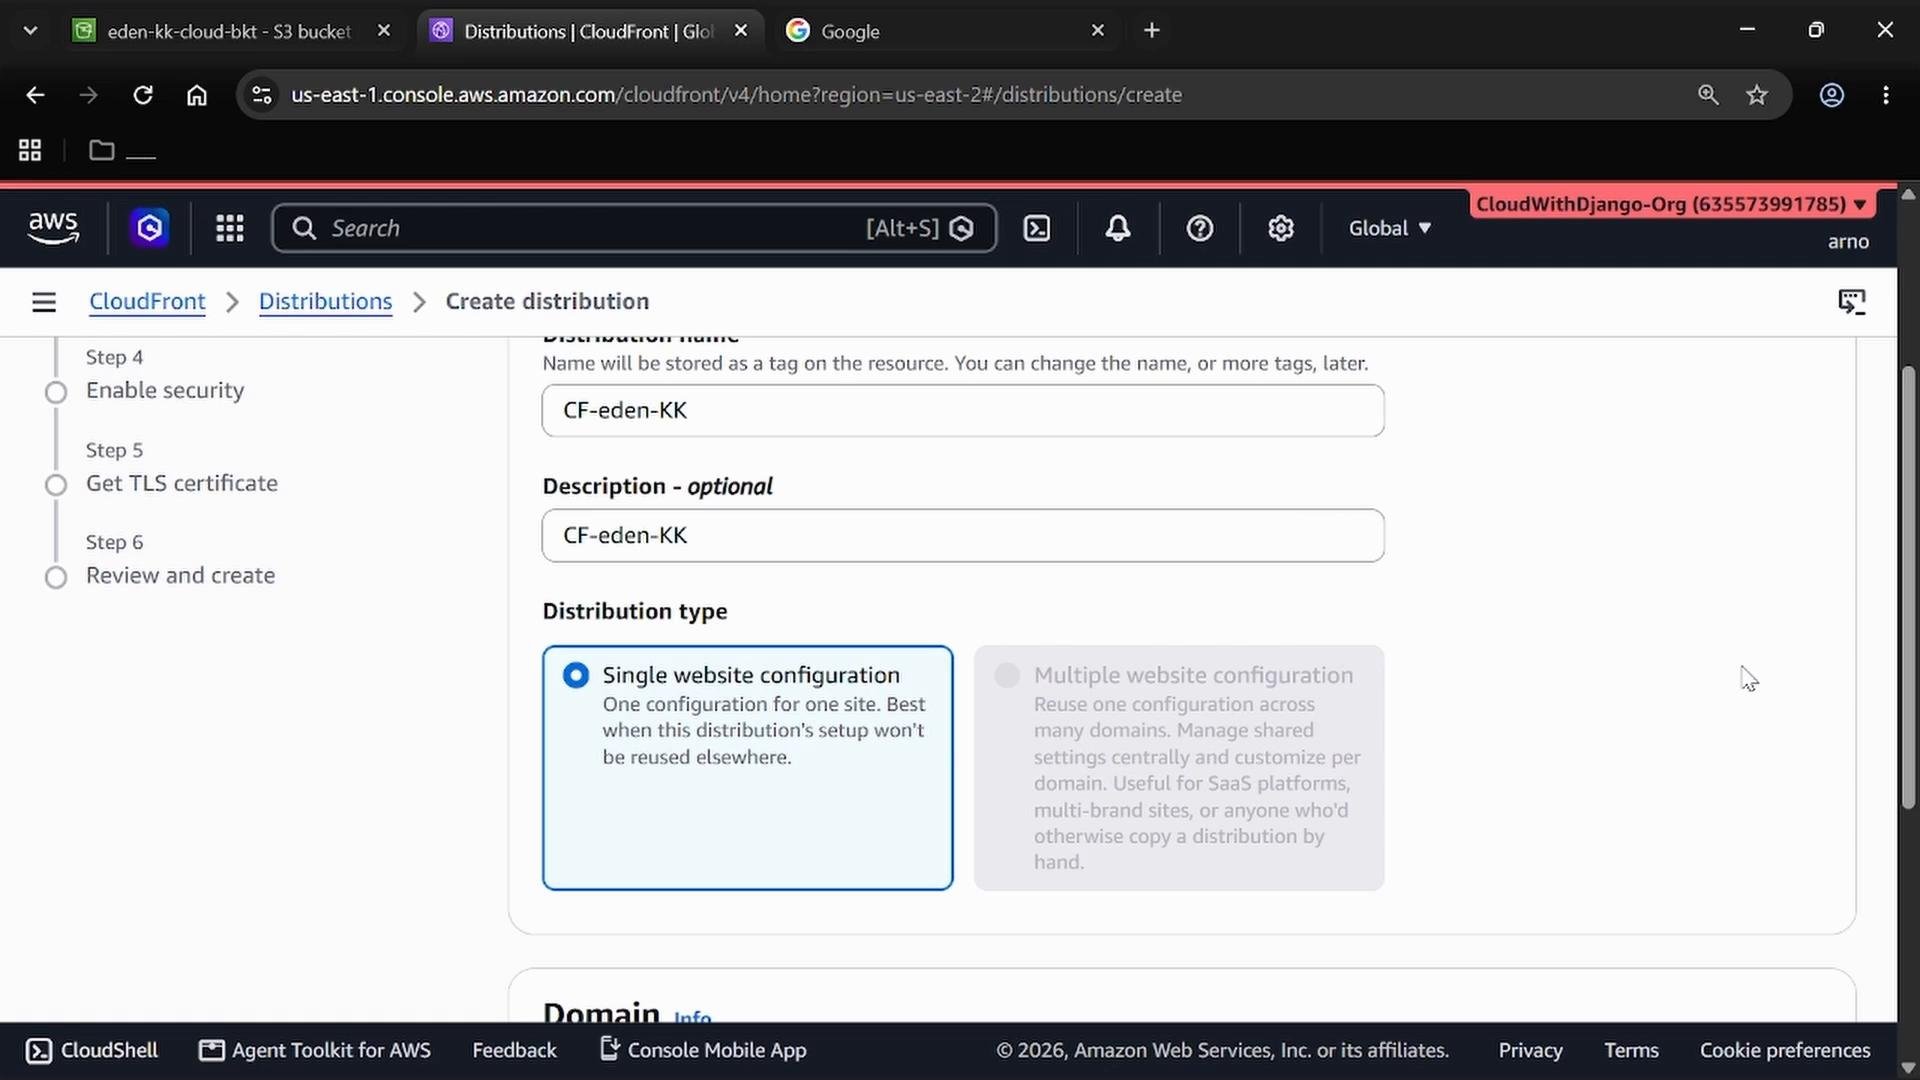Open CloudShell in the footer
Viewport: 1920px width, 1080px height.
(x=92, y=1050)
